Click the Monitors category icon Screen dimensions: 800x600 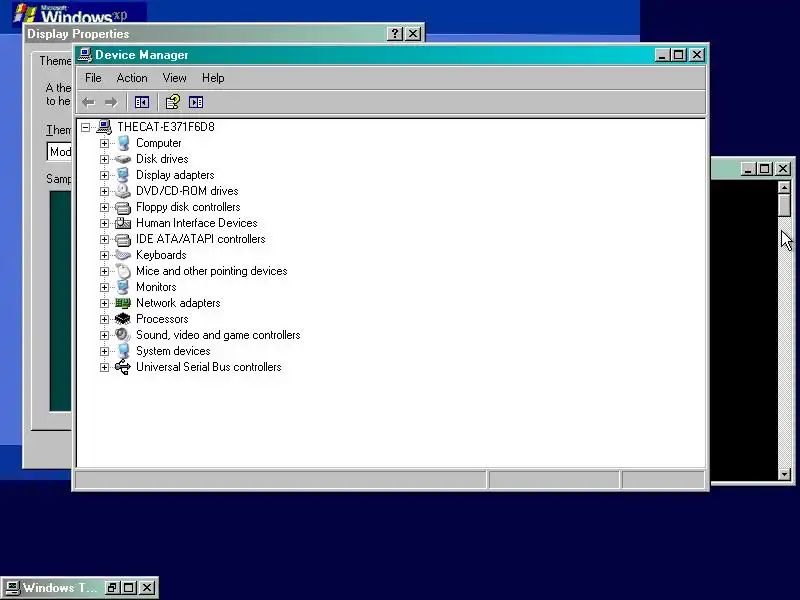point(123,287)
